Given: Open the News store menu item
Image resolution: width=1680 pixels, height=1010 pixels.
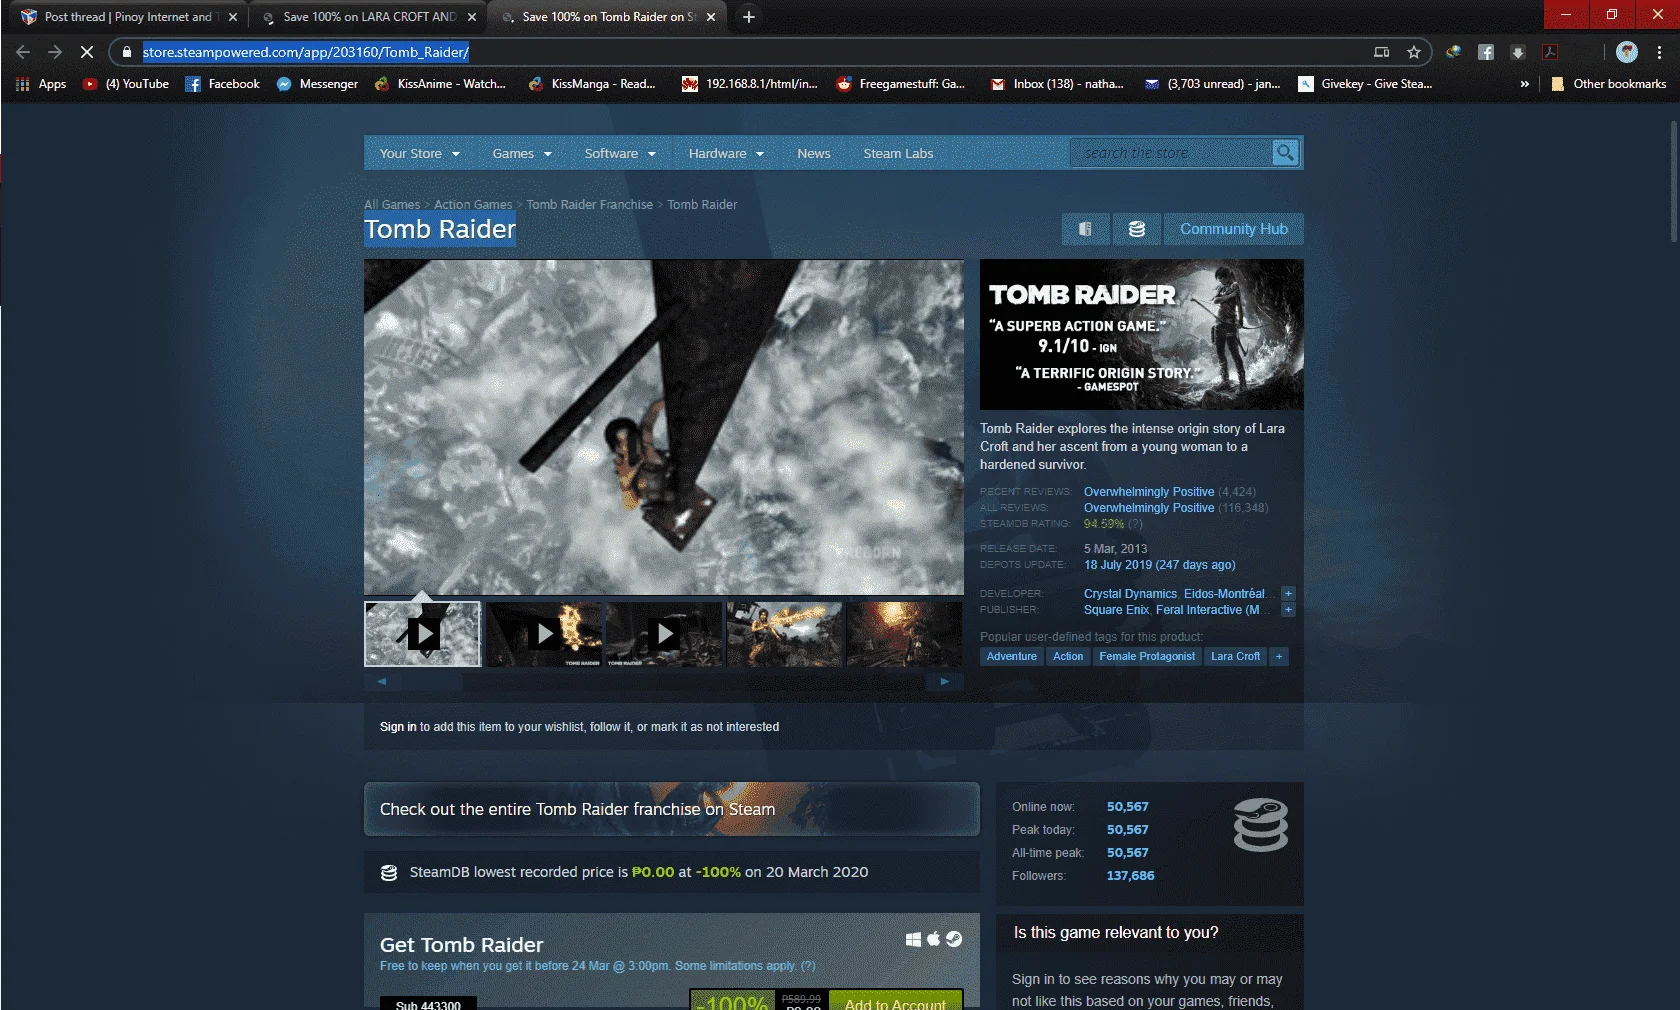Looking at the screenshot, I should pyautogui.click(x=814, y=154).
